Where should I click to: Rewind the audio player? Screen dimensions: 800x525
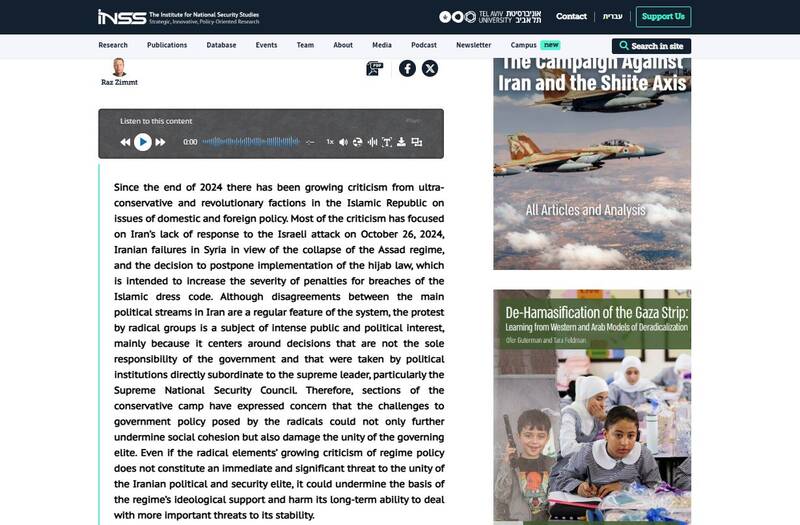[x=125, y=142]
